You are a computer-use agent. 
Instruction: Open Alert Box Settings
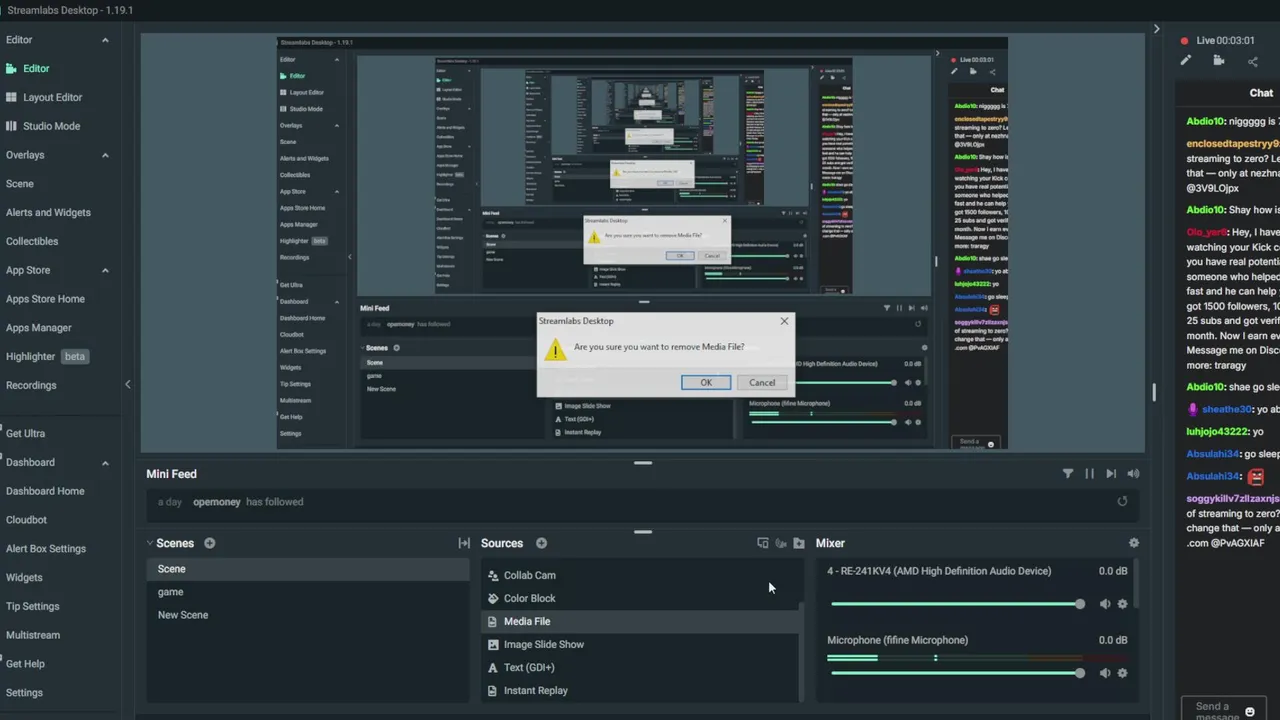point(46,549)
